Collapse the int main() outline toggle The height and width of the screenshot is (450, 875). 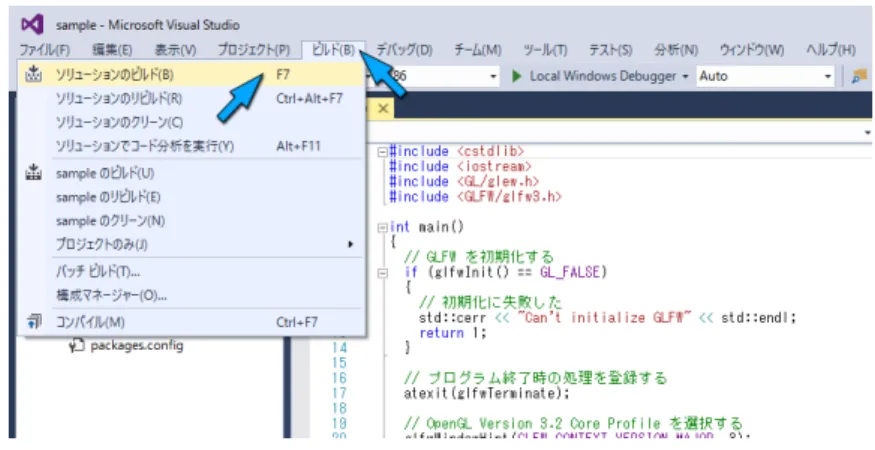tap(382, 227)
